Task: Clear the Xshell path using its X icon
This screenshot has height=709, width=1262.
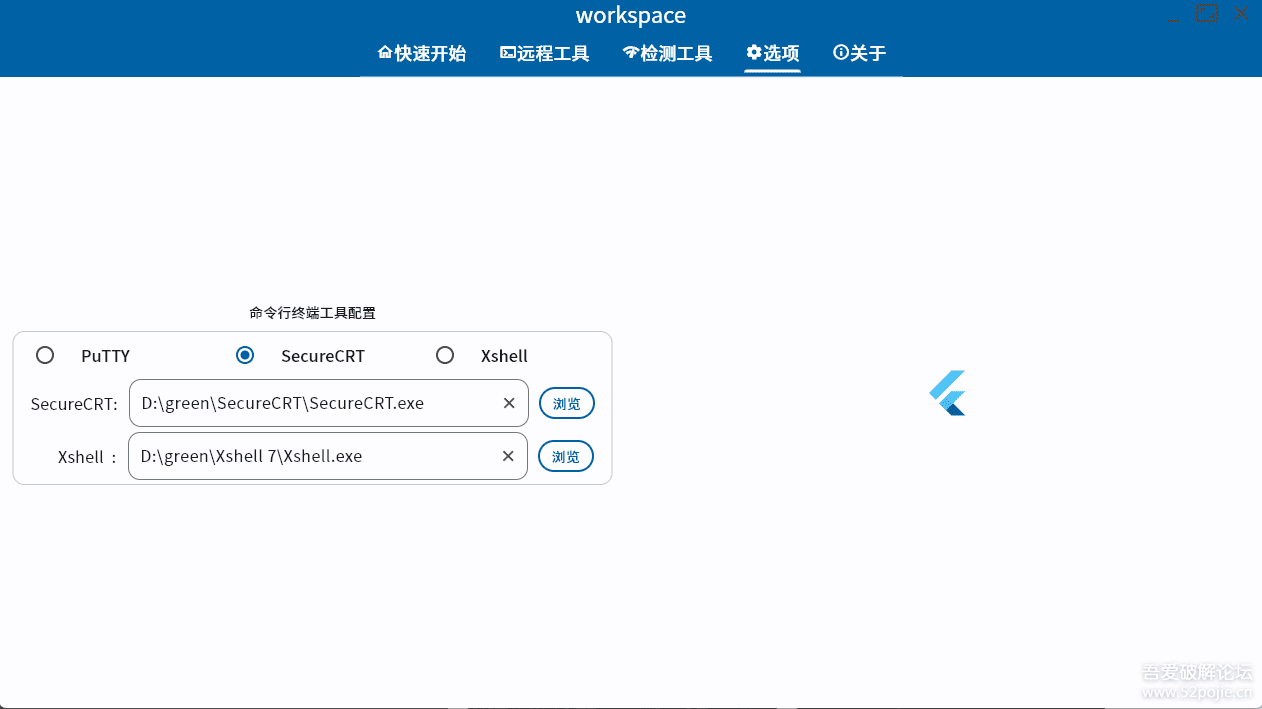Action: click(508, 456)
